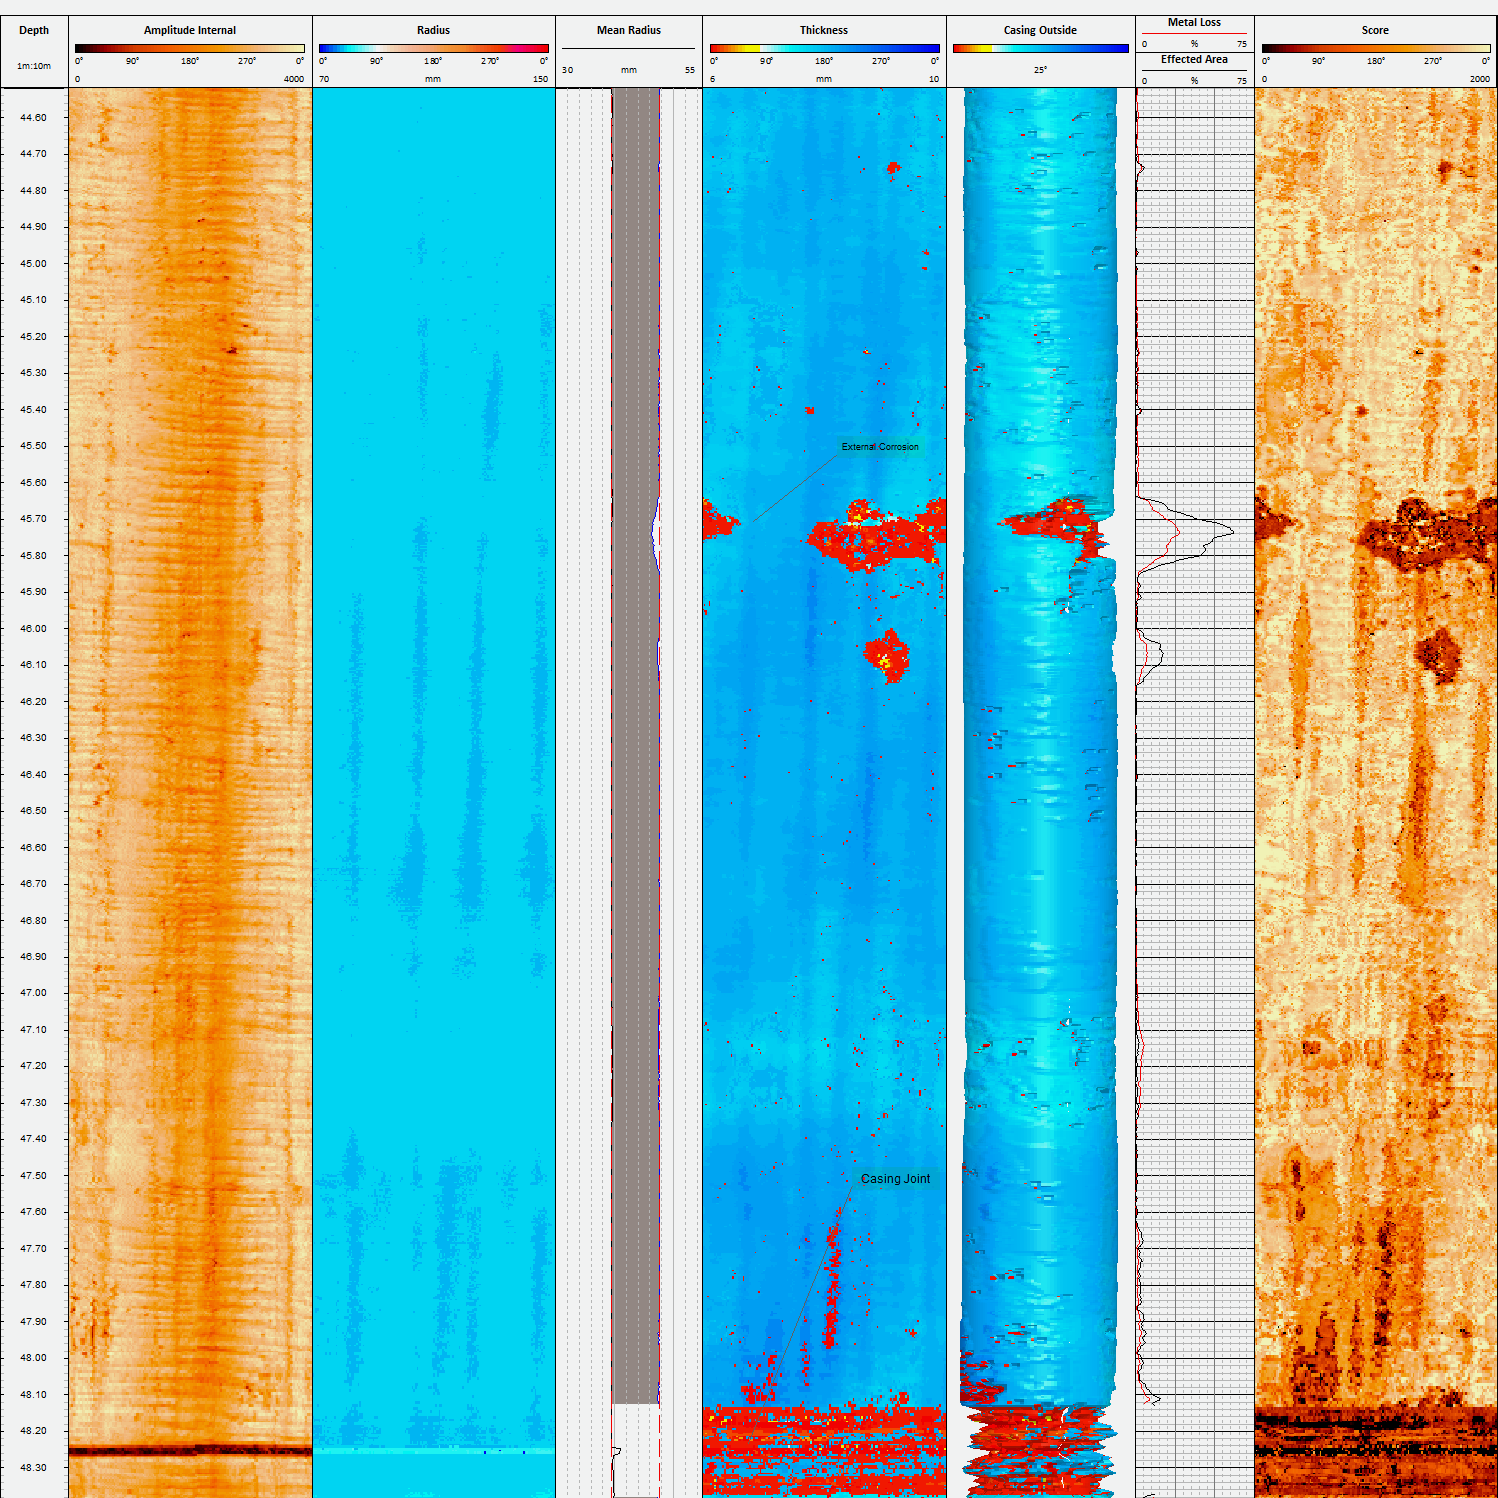Click the 1m:10m depth scale label
Screen dimensions: 1498x1498
tap(34, 66)
